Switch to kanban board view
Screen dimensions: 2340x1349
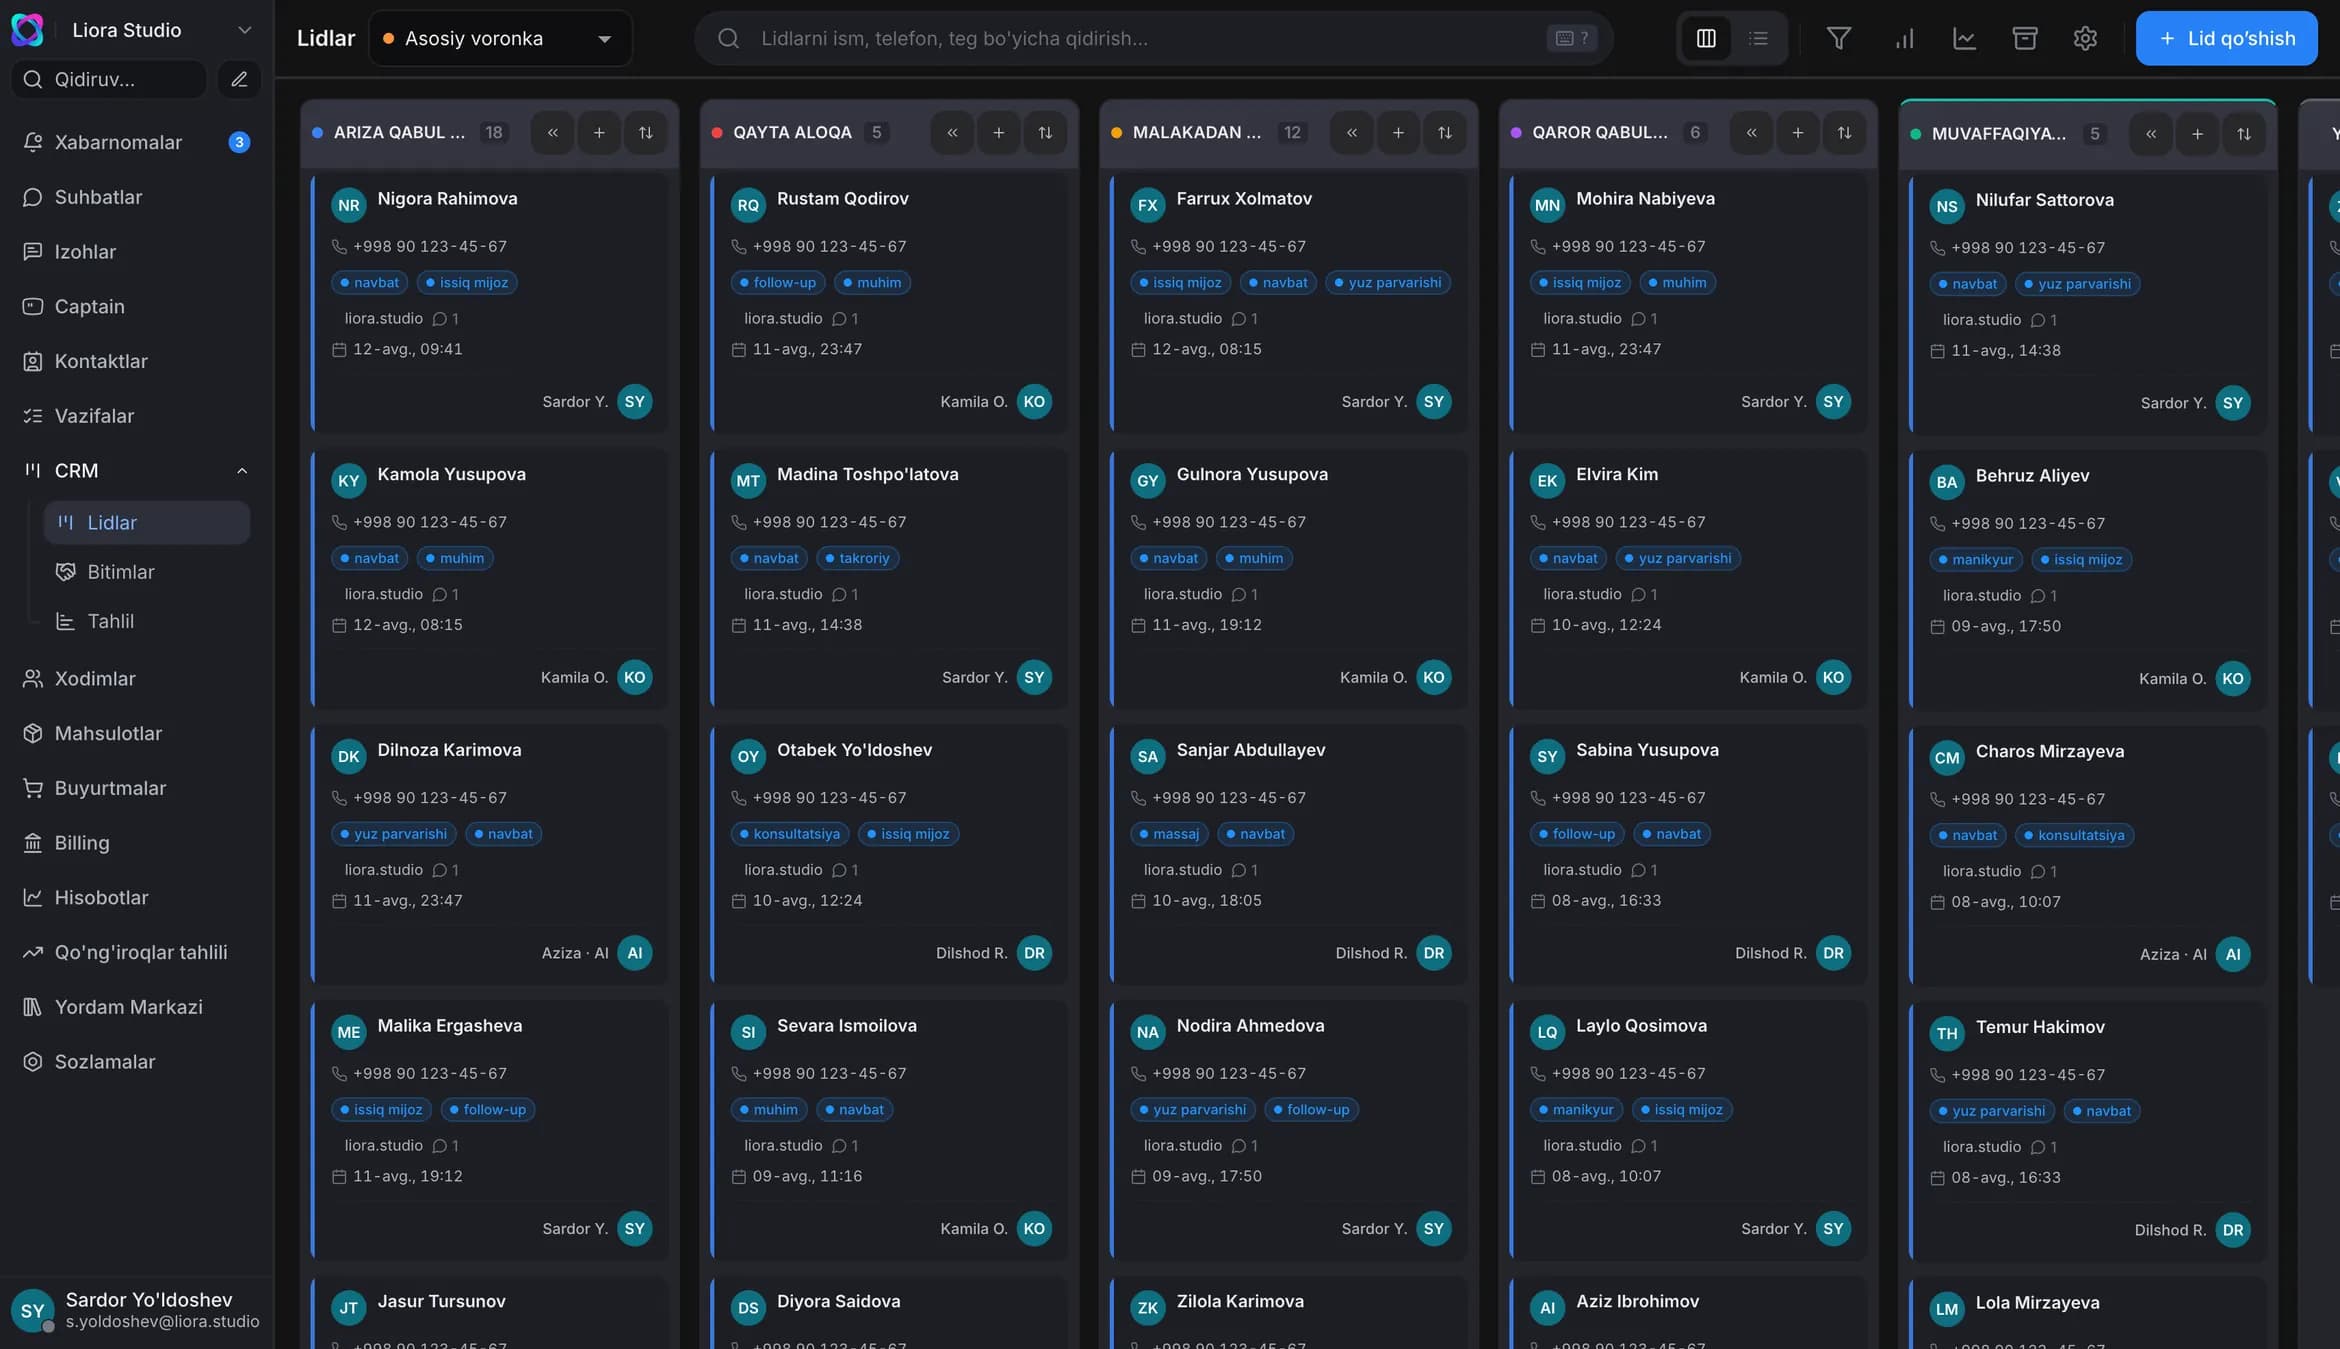(x=1706, y=38)
